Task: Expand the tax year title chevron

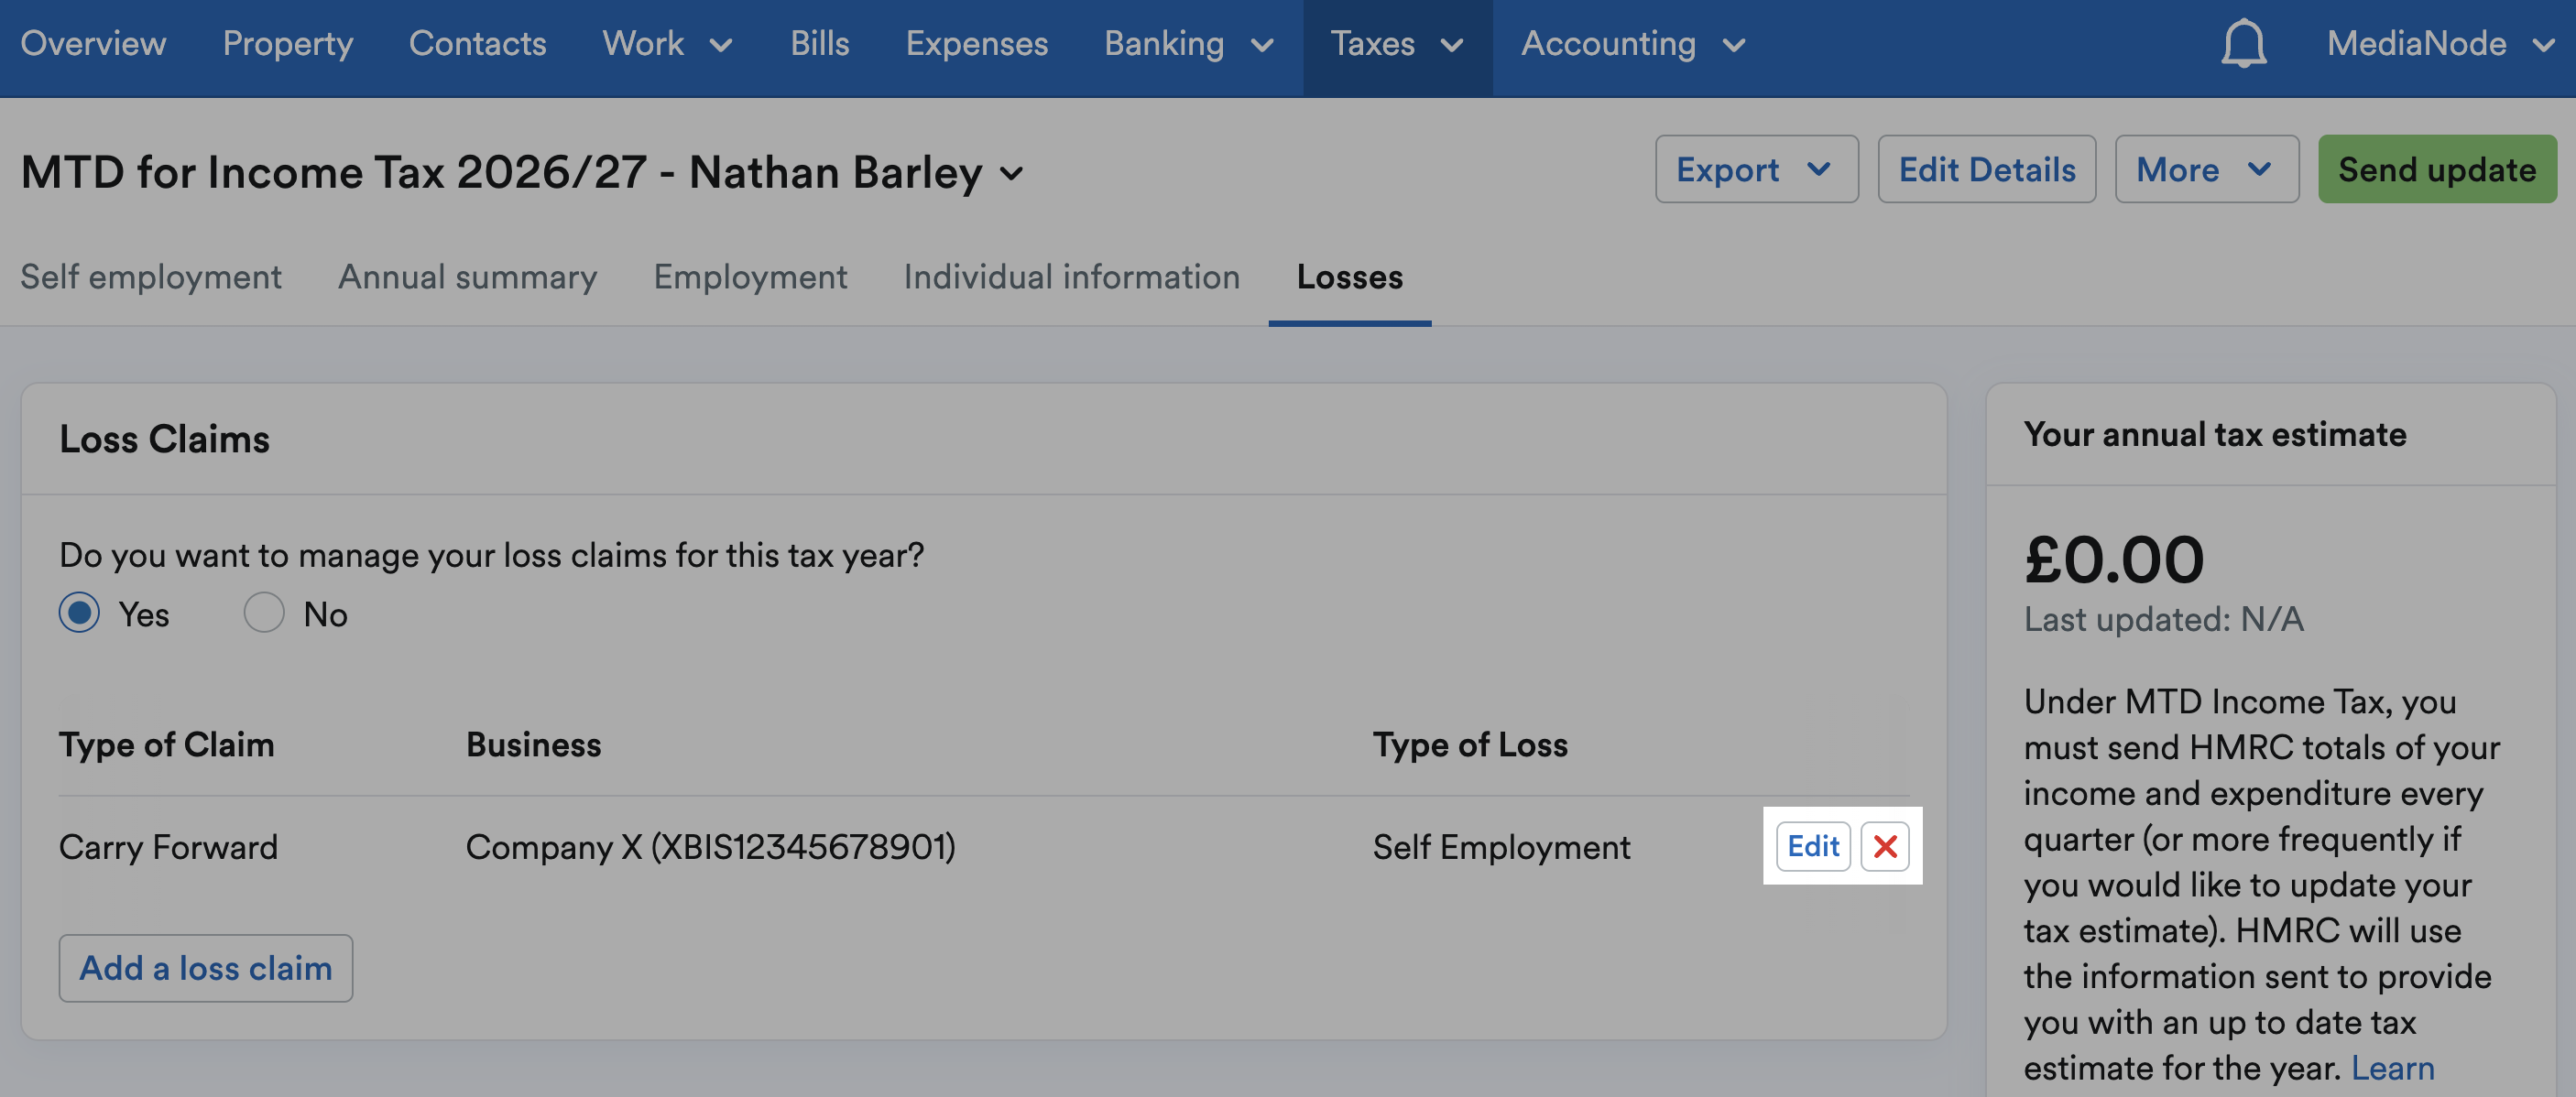Action: click(x=1012, y=173)
